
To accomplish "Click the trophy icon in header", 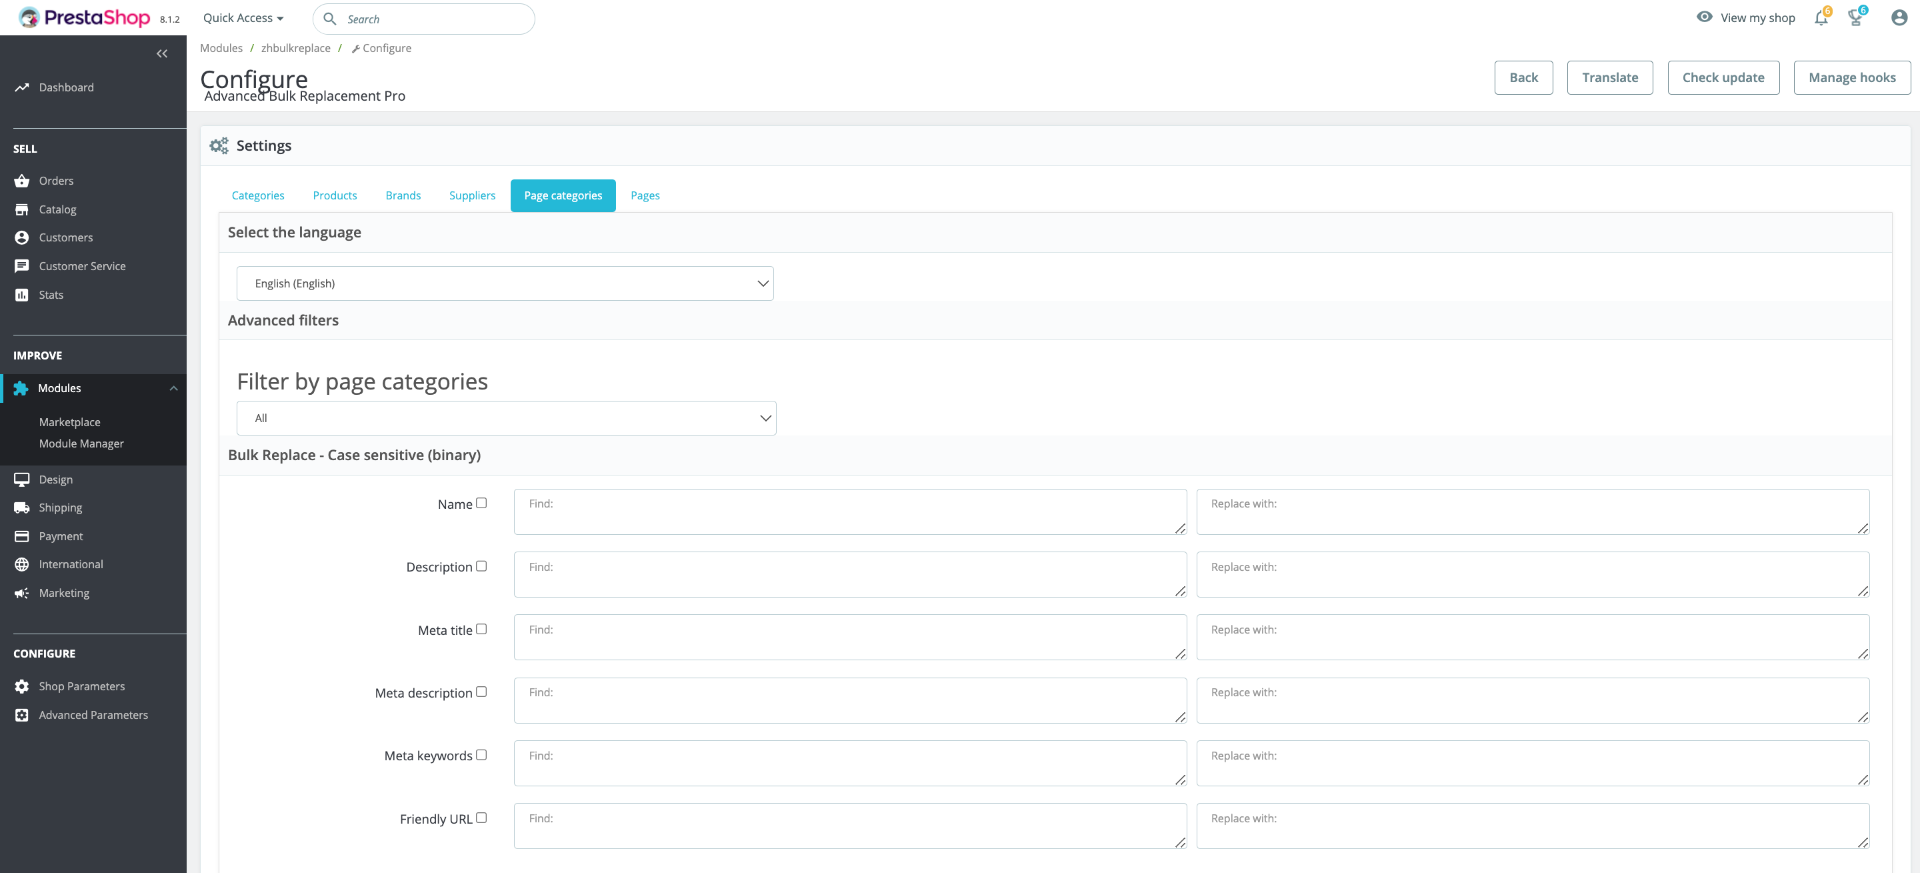I will [x=1856, y=18].
